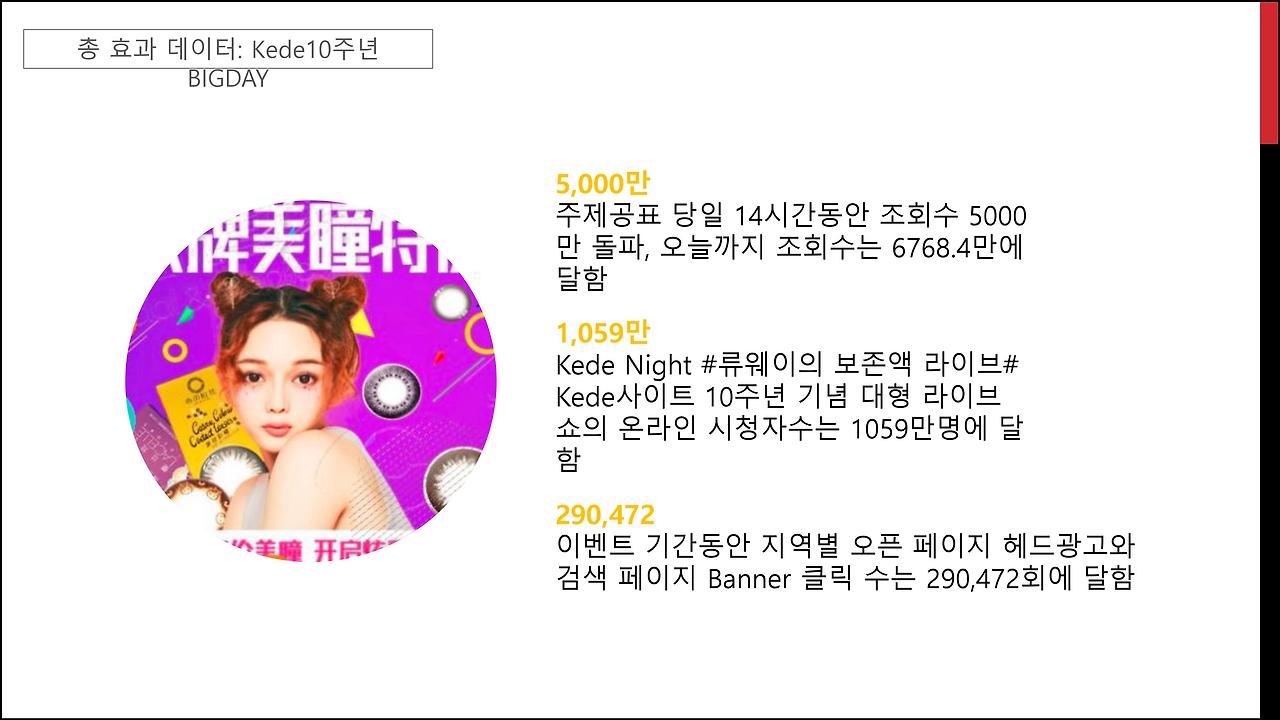Click the yellow ring graphic left of the woman
Image resolution: width=1280 pixels, height=720 pixels.
177,350
